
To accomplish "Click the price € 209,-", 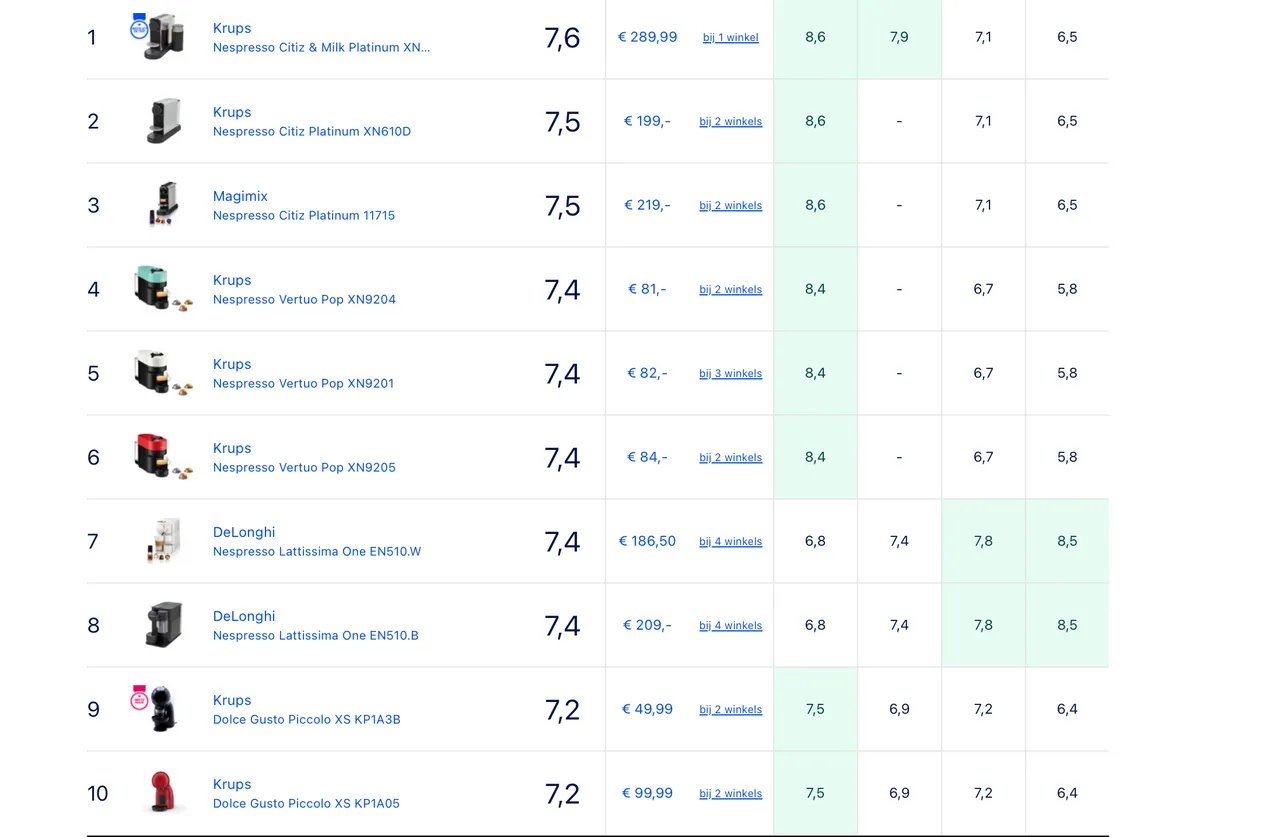I will click(647, 625).
